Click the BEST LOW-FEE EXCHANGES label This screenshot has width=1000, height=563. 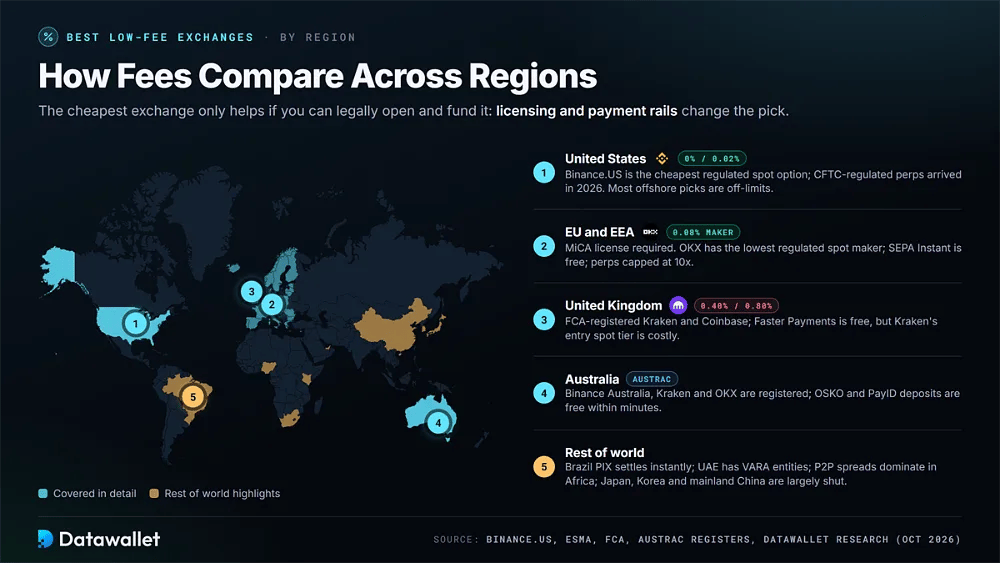160,37
